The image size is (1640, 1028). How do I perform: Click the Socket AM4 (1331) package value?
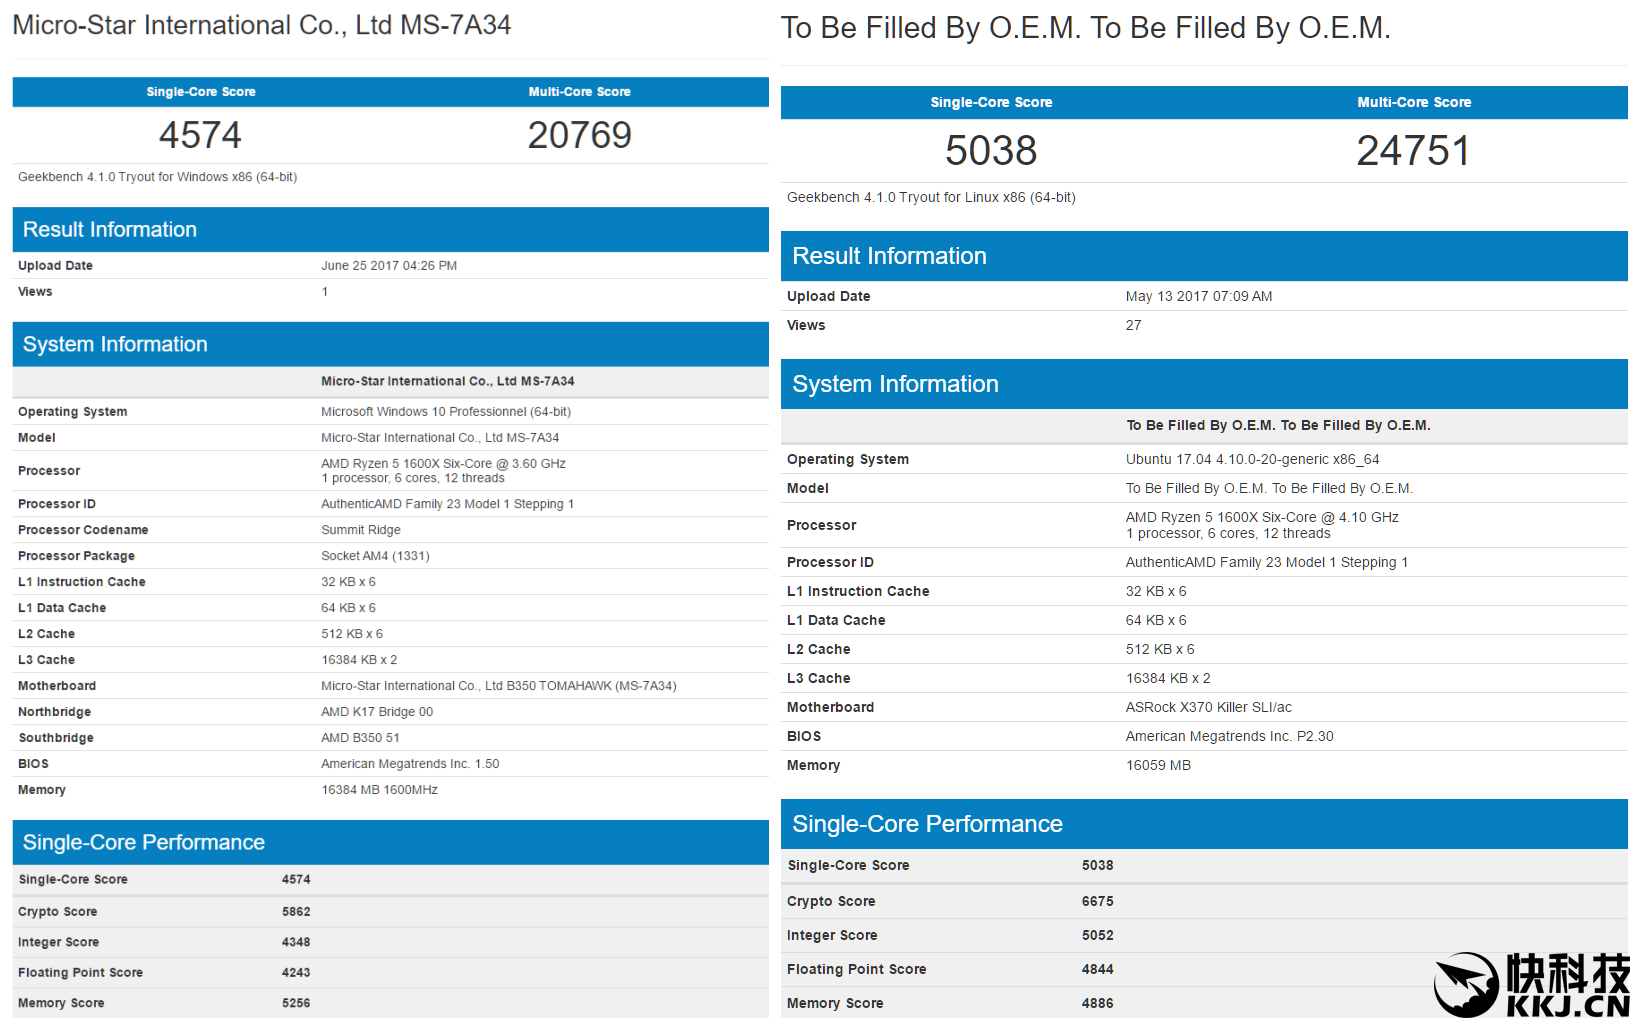click(x=375, y=556)
